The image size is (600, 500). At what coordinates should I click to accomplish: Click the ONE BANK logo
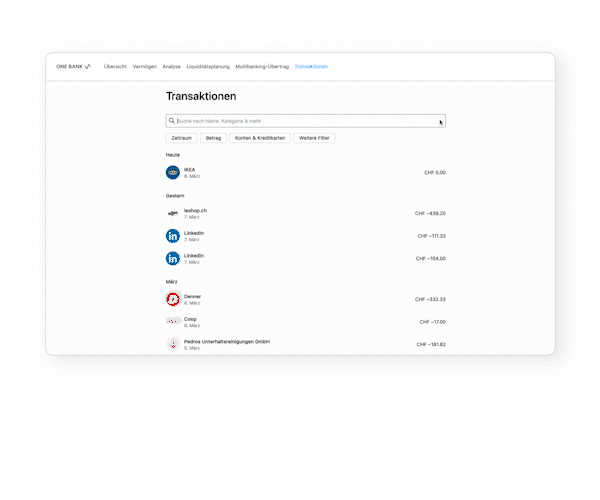(x=73, y=67)
